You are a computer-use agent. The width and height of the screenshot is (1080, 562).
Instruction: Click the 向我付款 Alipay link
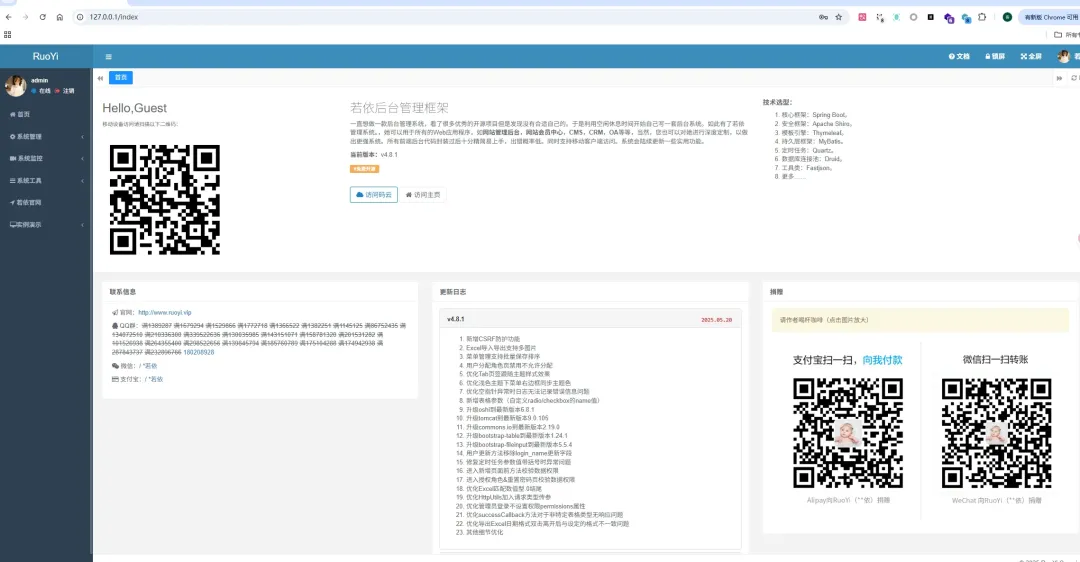point(882,360)
